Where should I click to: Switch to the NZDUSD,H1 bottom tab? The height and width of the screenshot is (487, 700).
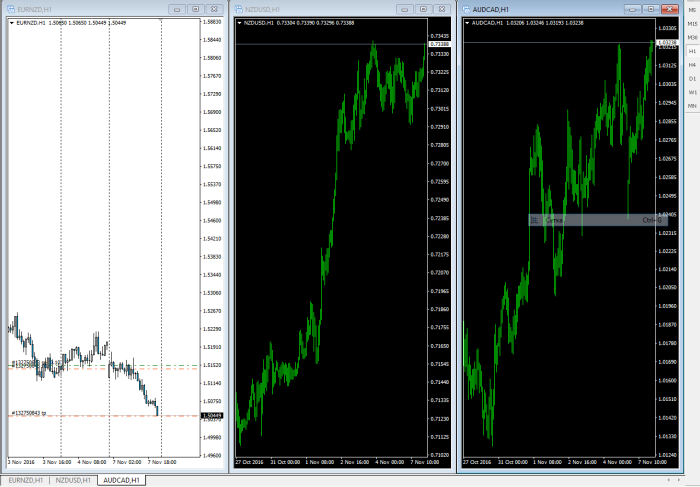click(73, 480)
